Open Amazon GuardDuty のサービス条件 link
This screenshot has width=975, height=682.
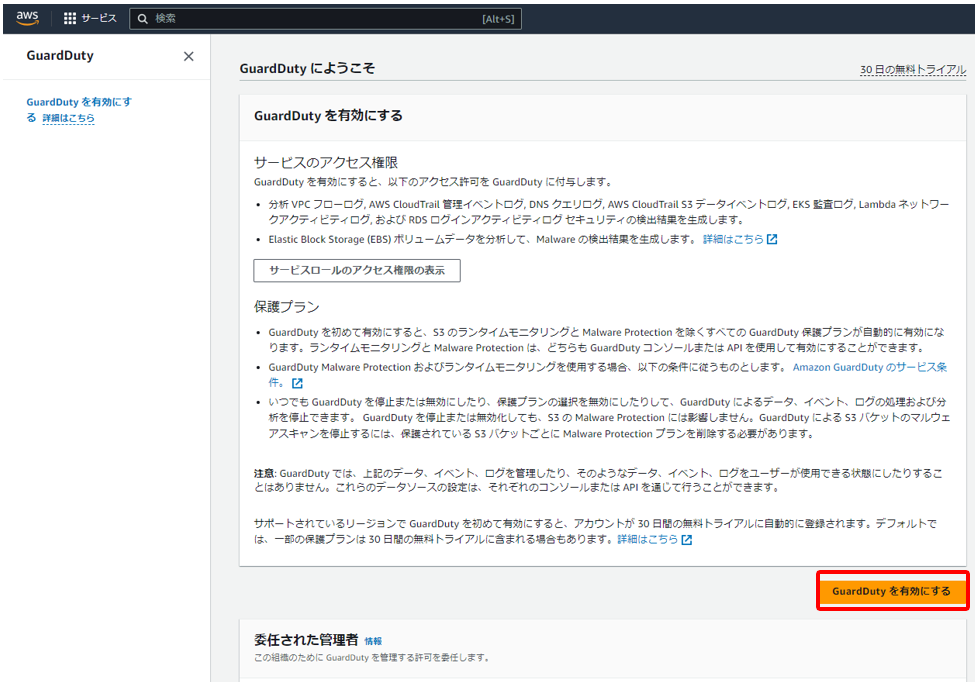click(869, 367)
